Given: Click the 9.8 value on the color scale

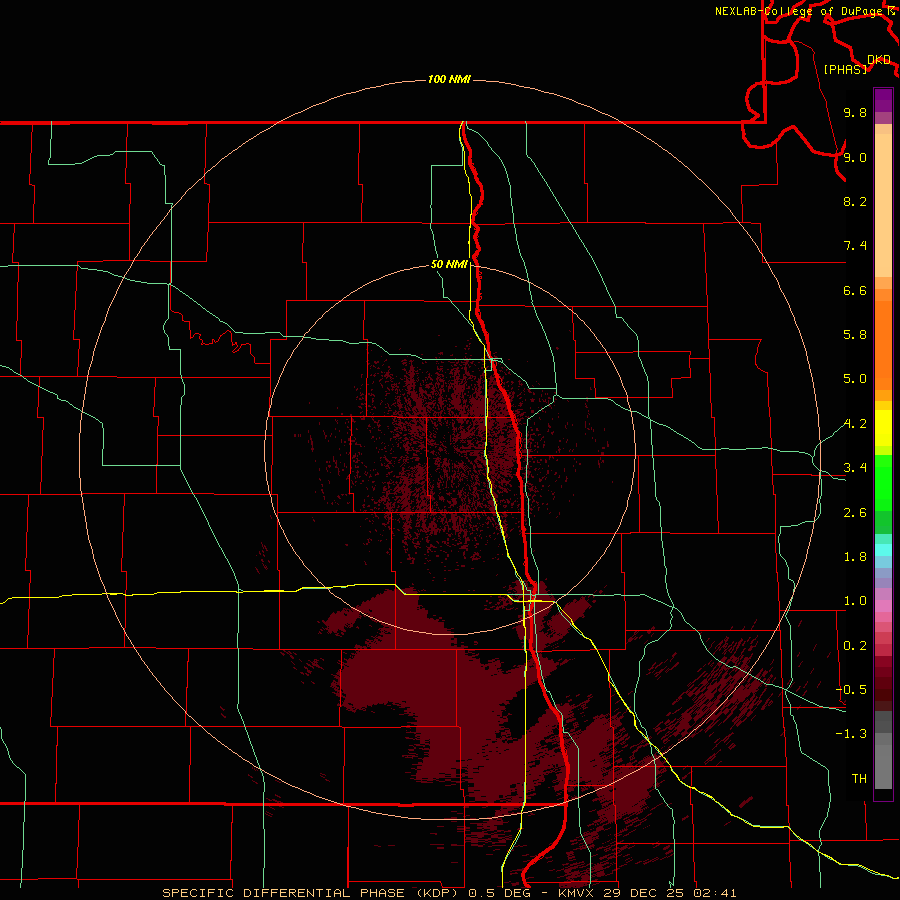Looking at the screenshot, I should click(855, 113).
